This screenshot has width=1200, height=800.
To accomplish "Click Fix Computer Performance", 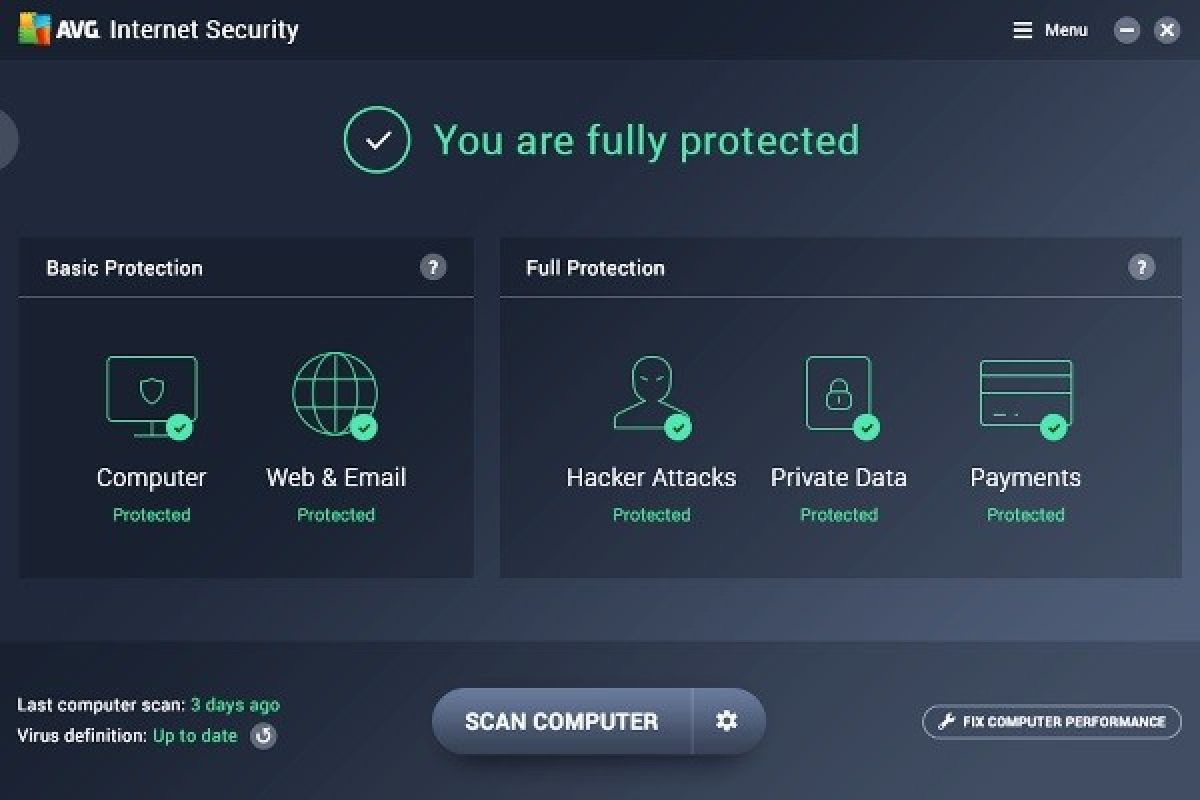I will pyautogui.click(x=1050, y=721).
